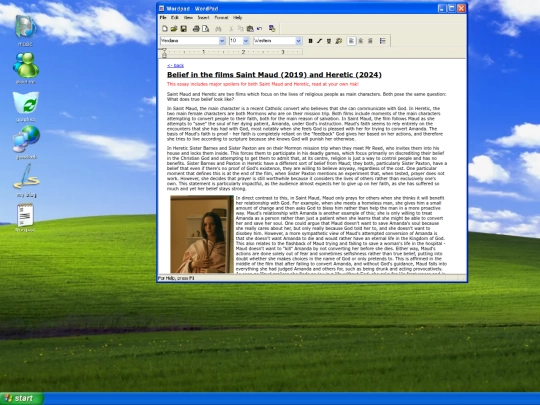Screen dimensions: 540x405
Task: Open the Format menu
Action: [x=221, y=18]
